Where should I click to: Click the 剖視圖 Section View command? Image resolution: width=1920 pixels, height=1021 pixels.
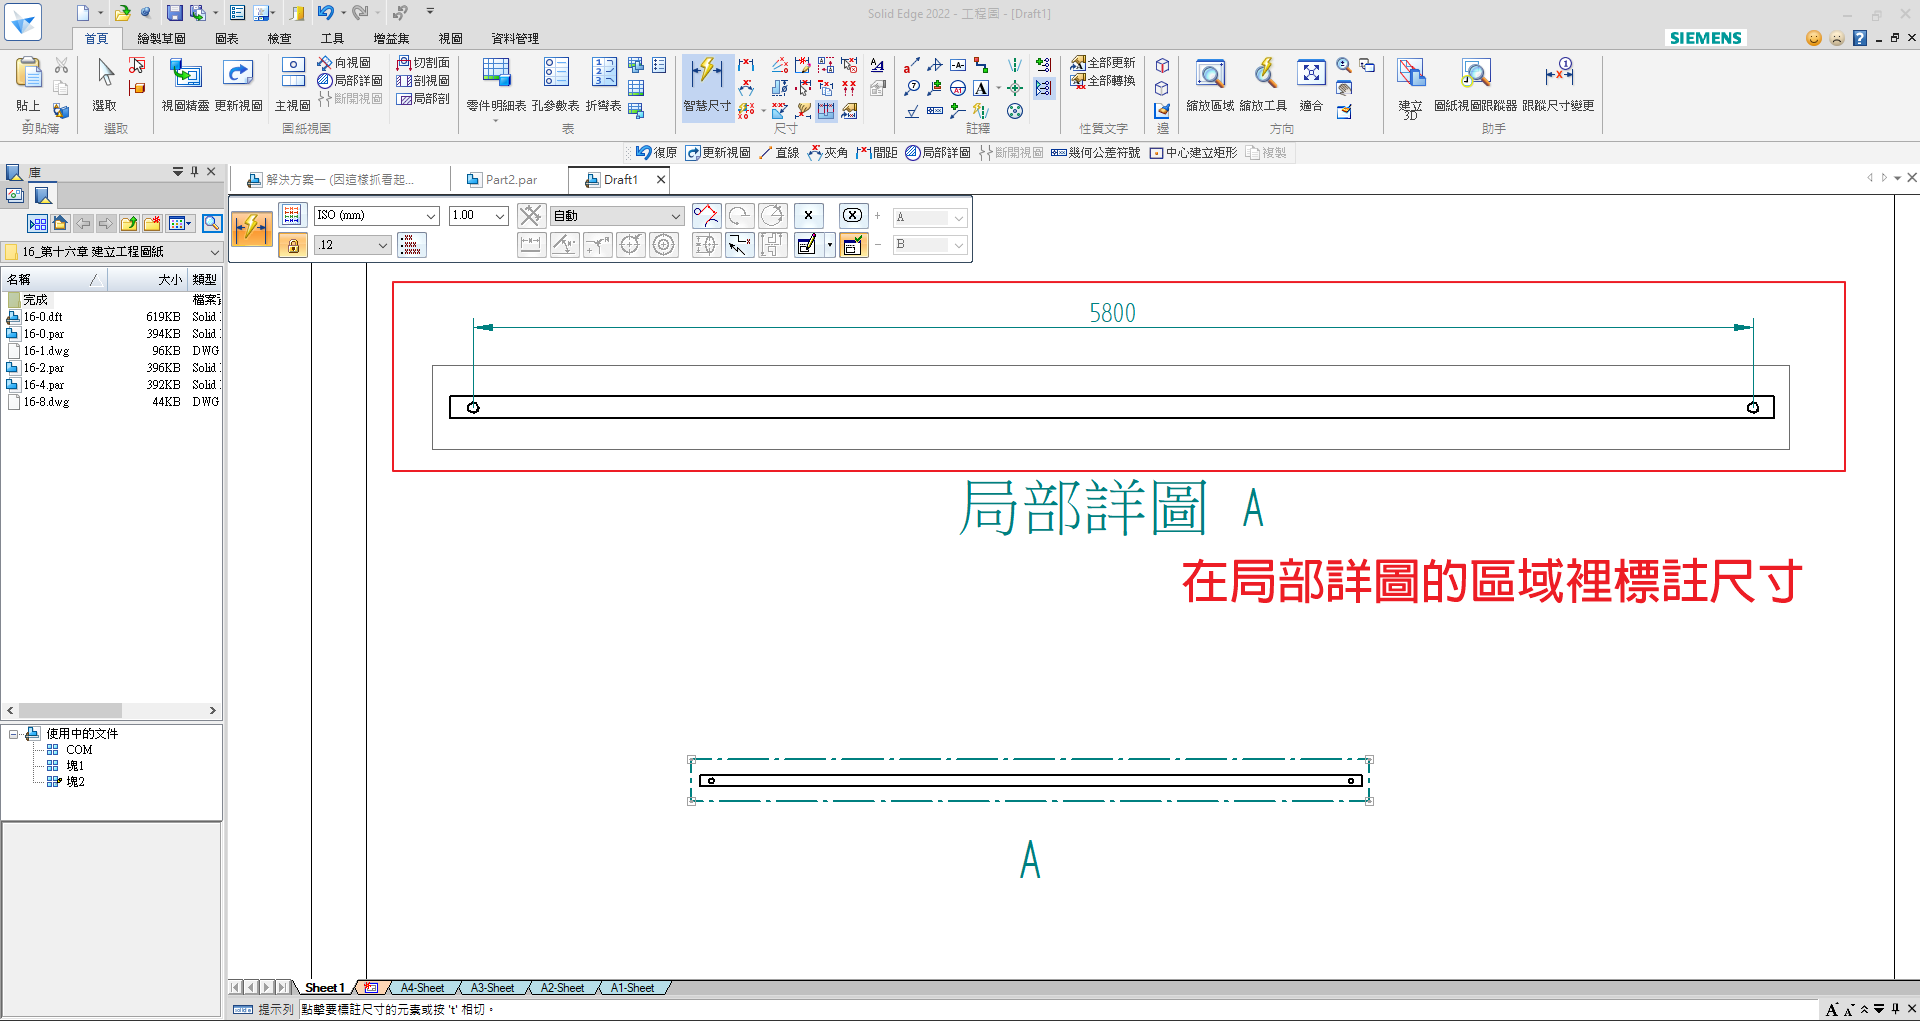click(422, 80)
